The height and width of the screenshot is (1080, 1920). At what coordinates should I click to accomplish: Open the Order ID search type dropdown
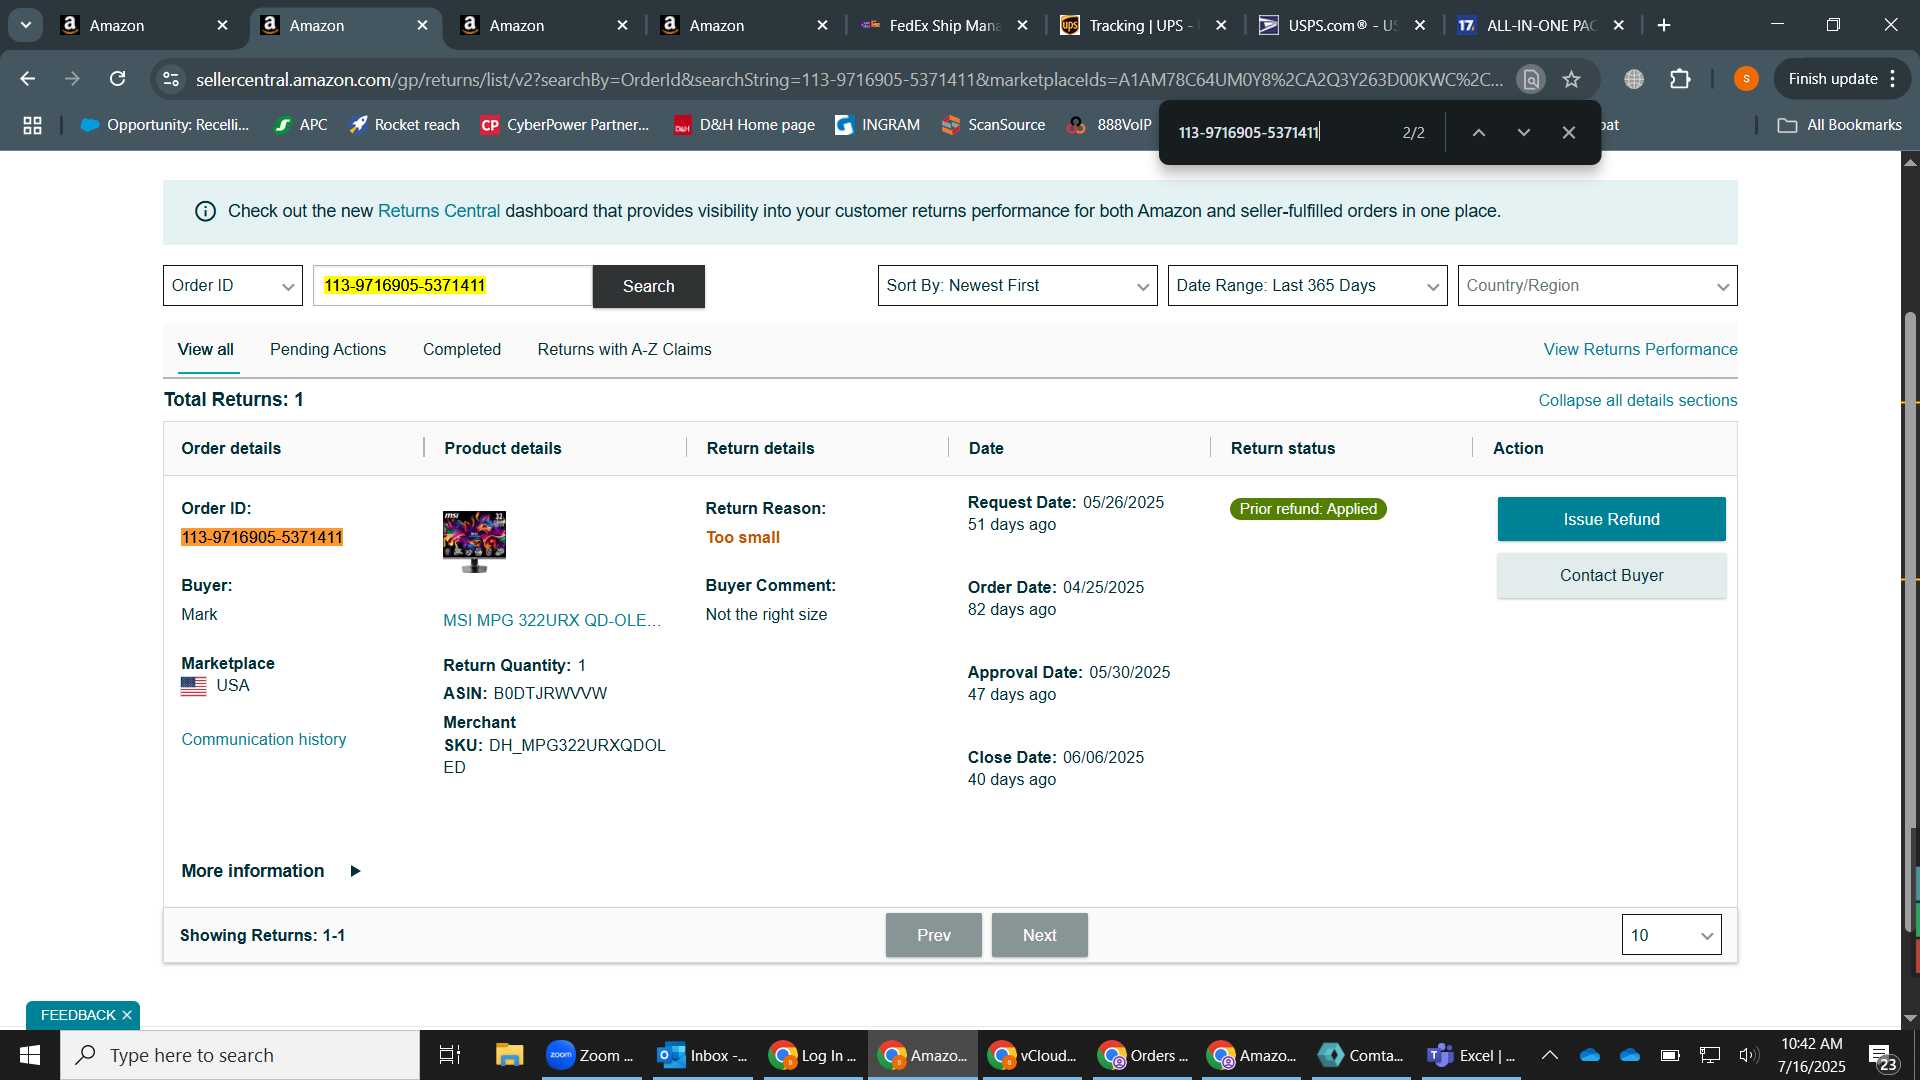pyautogui.click(x=233, y=286)
